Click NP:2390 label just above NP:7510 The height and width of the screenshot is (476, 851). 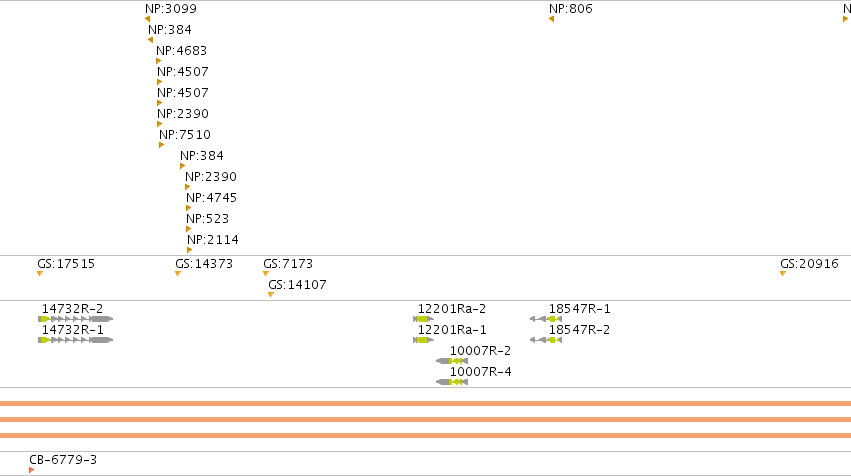click(x=183, y=113)
